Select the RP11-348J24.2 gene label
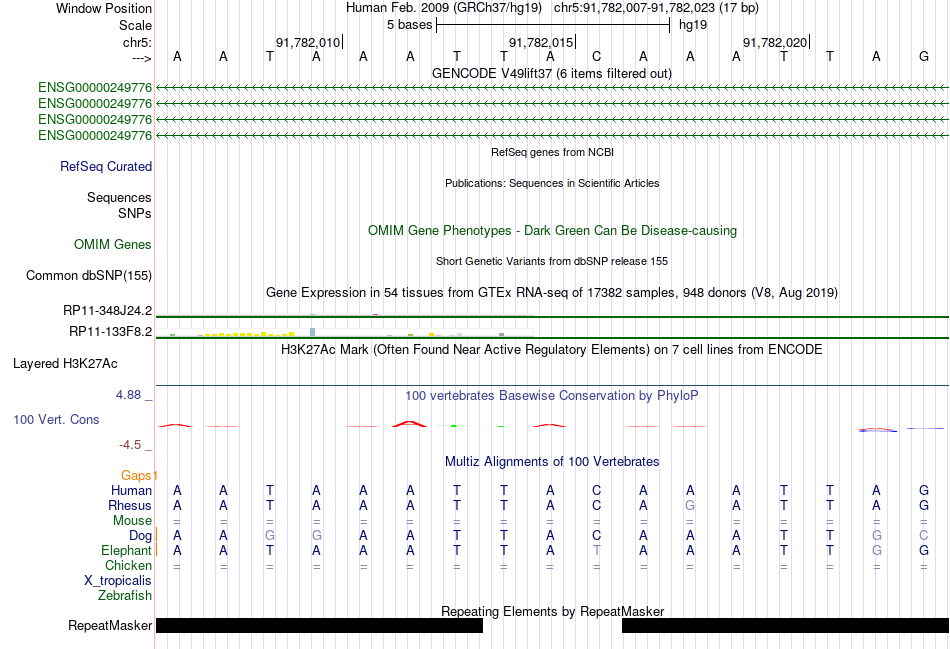The width and height of the screenshot is (950, 649). click(107, 311)
